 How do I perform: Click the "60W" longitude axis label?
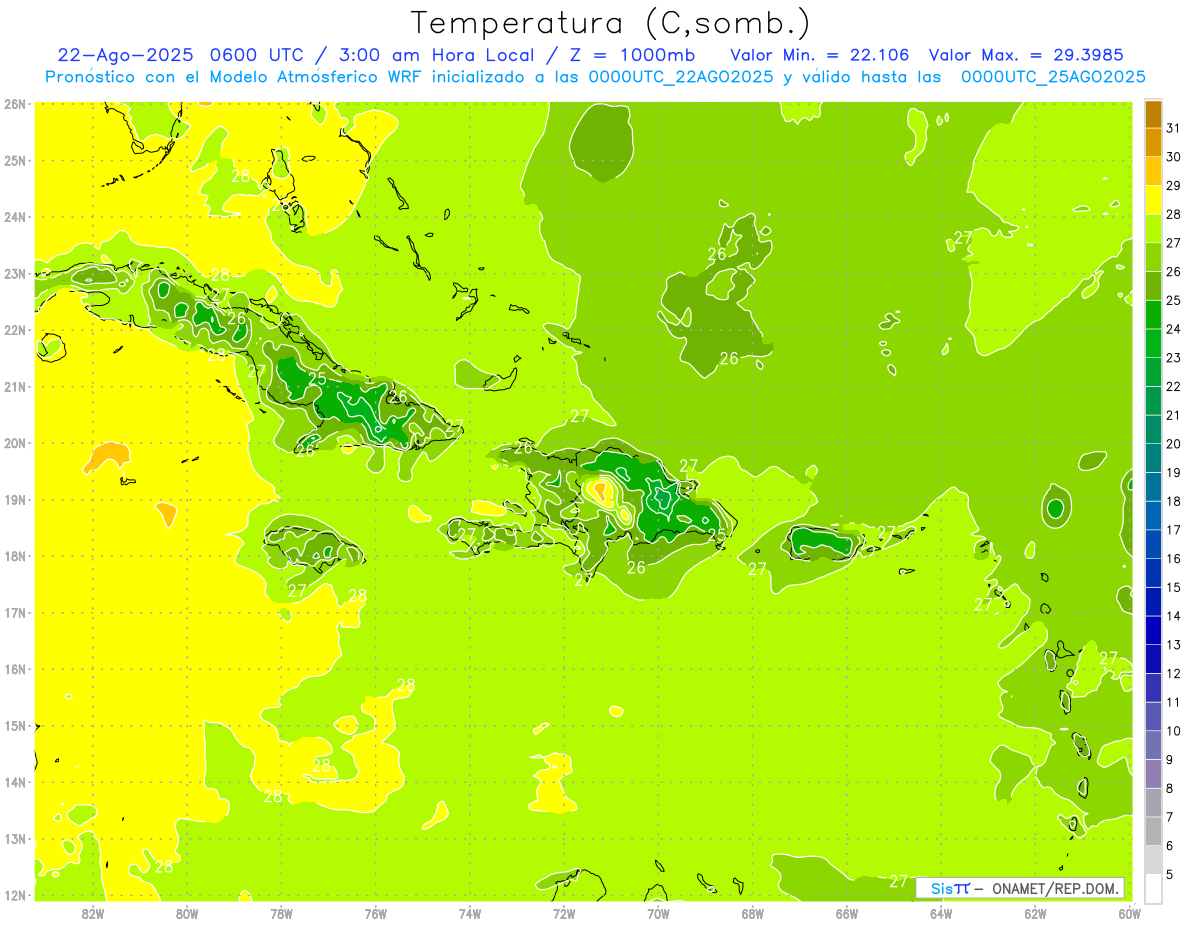click(1130, 913)
